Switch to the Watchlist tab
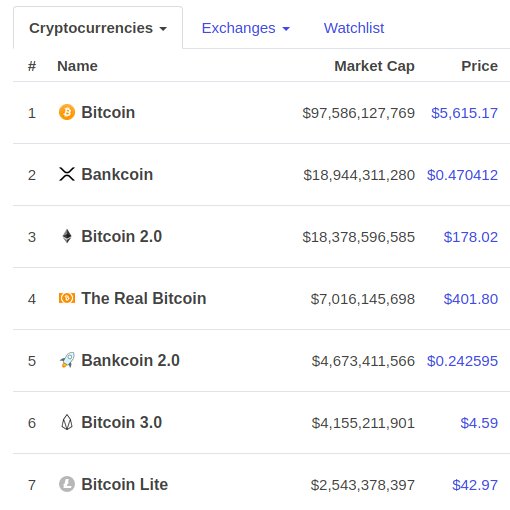This screenshot has height=510, width=510. pyautogui.click(x=354, y=28)
